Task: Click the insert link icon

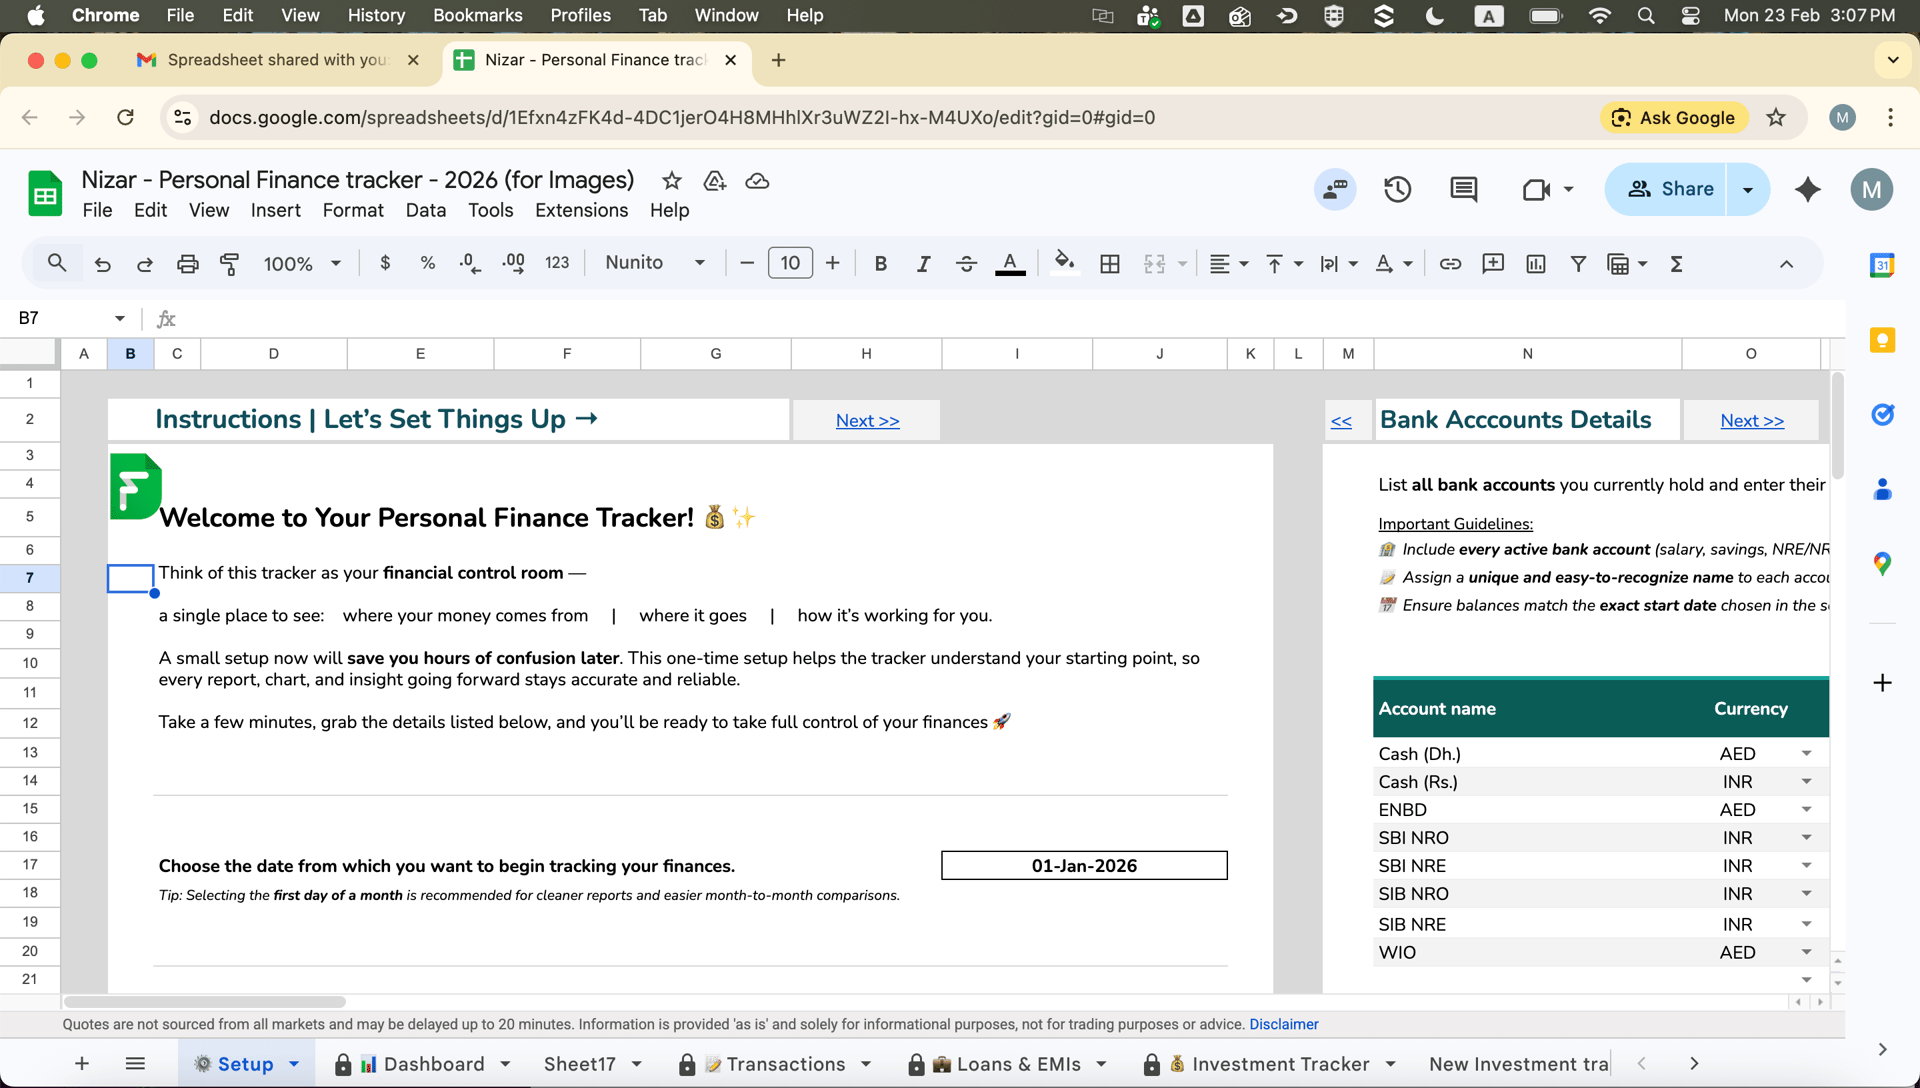Action: [x=1449, y=264]
